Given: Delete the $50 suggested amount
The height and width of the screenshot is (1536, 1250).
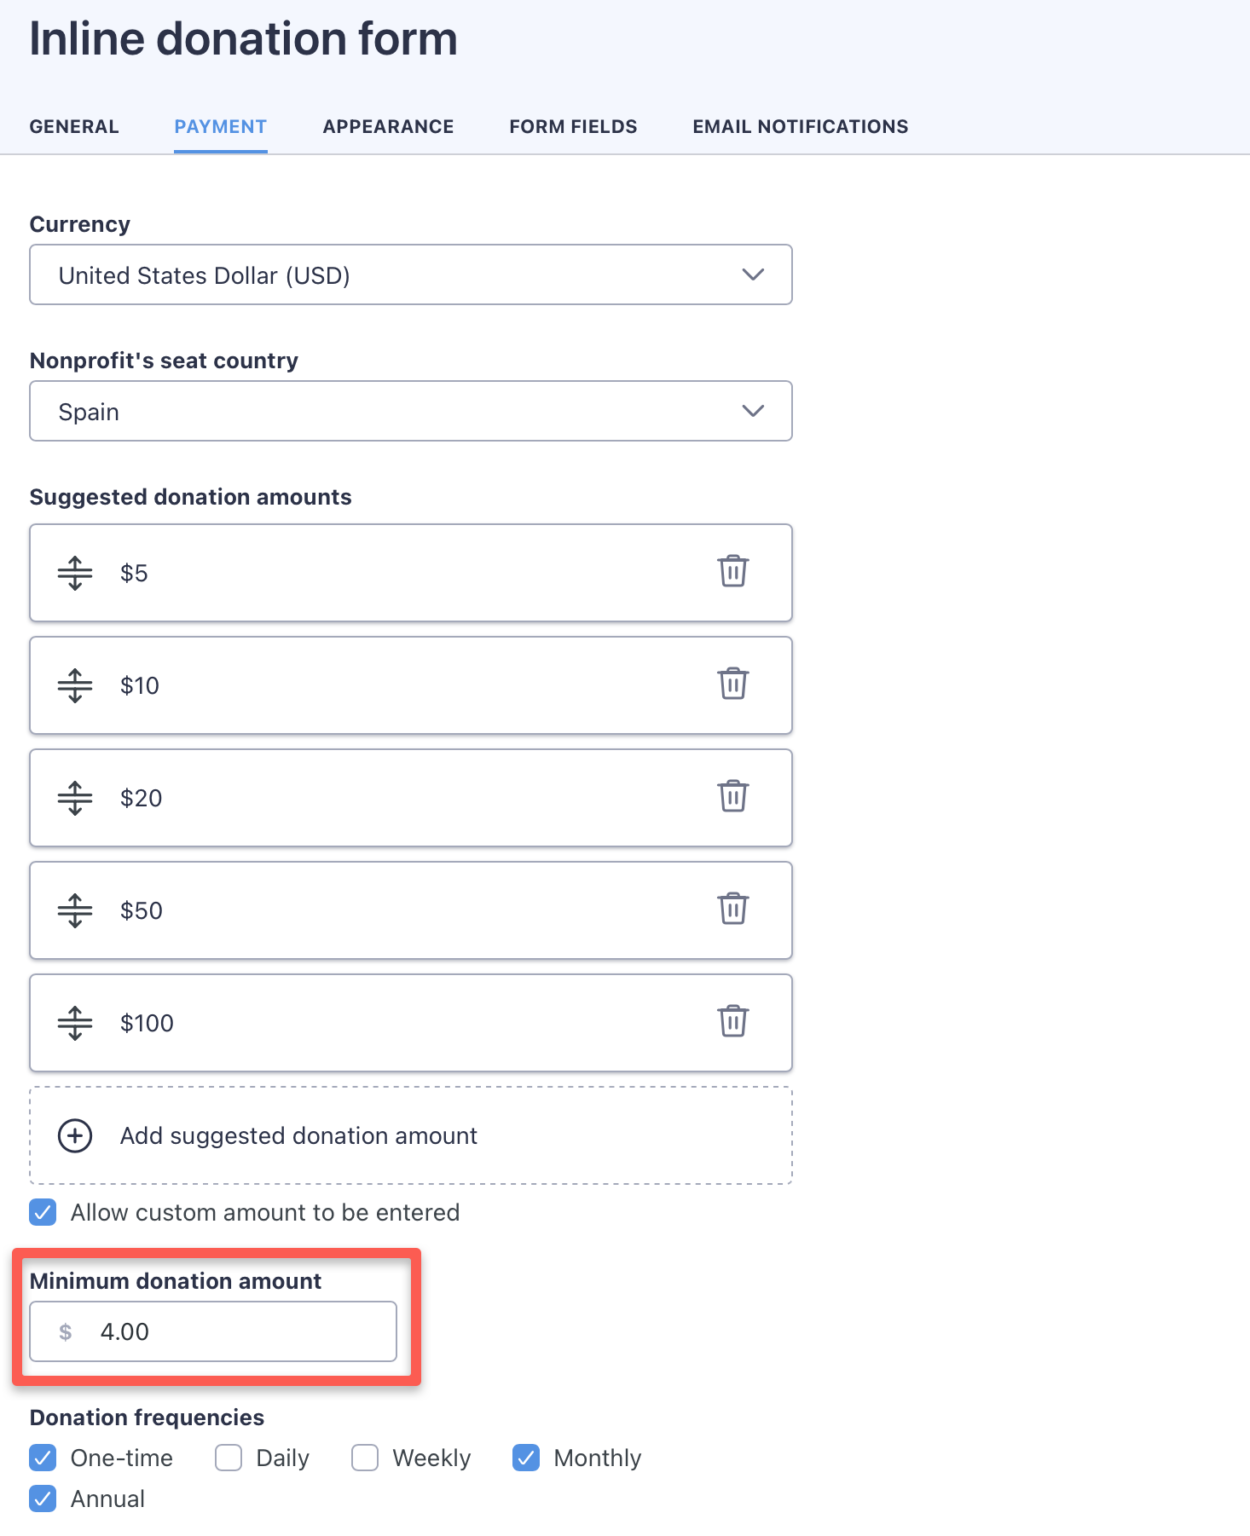Looking at the screenshot, I should [x=735, y=910].
